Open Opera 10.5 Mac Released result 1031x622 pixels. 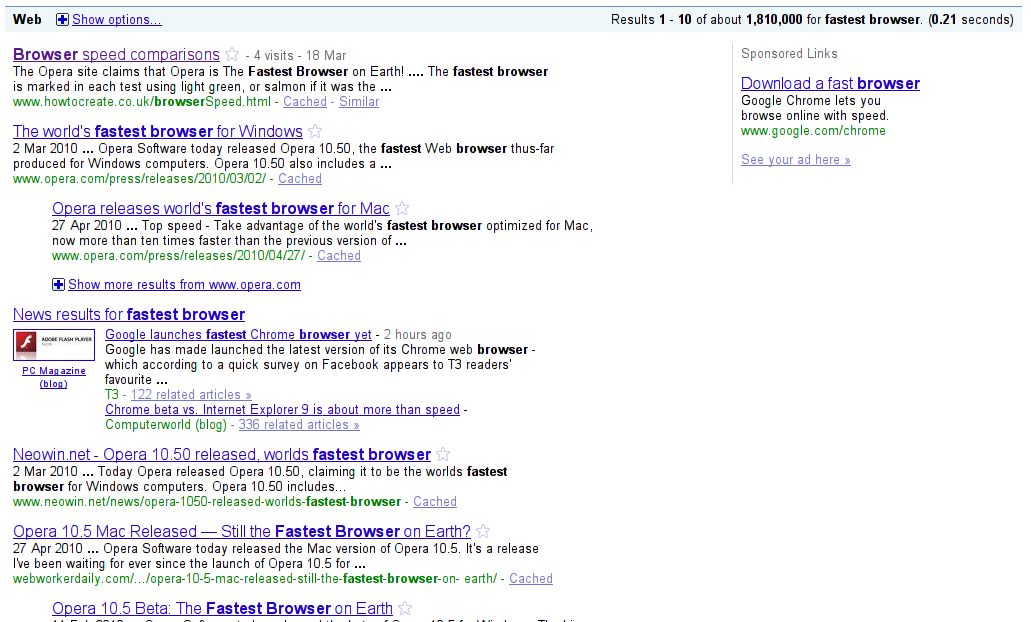pyautogui.click(x=242, y=531)
